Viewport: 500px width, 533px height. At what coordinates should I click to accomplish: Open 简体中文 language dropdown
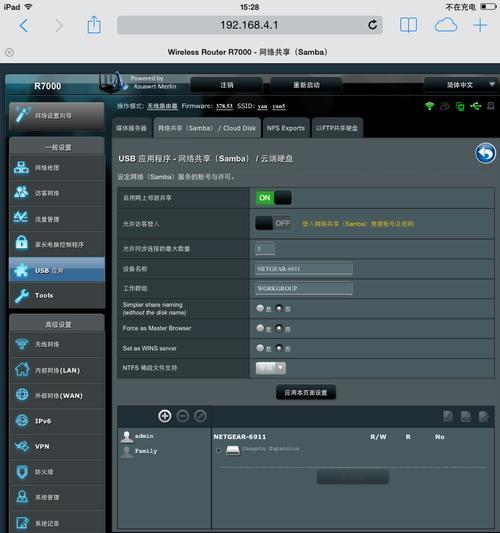pos(461,85)
